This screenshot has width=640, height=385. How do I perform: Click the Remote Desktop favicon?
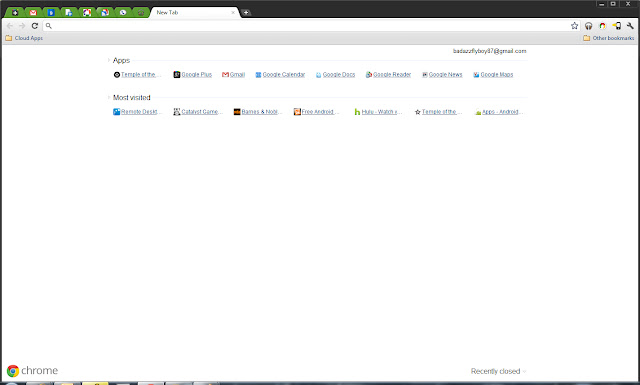click(x=116, y=111)
